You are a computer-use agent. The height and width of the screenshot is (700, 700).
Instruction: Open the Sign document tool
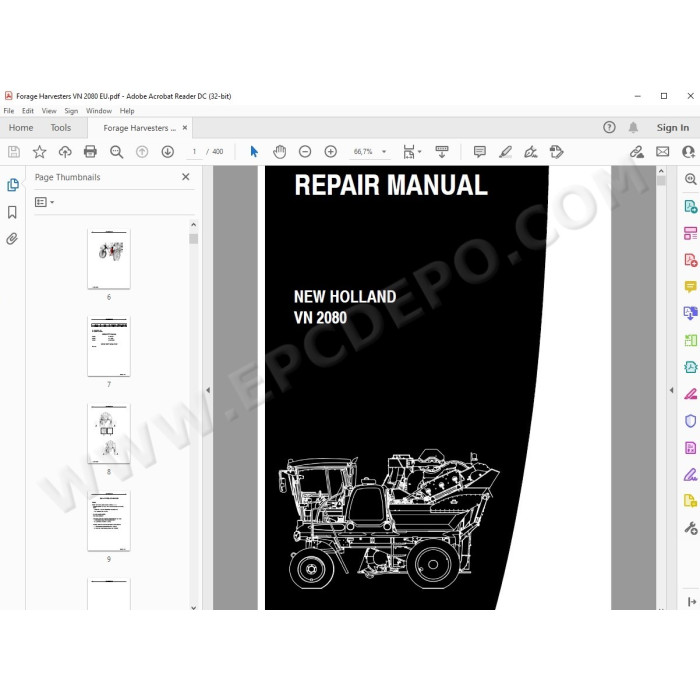click(x=531, y=152)
